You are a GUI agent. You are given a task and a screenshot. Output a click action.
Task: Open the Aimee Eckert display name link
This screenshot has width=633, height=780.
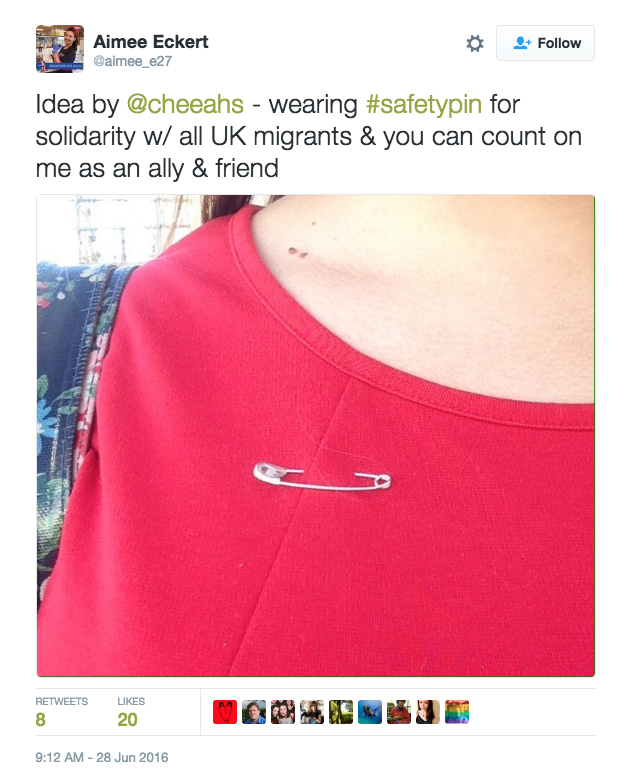[151, 42]
